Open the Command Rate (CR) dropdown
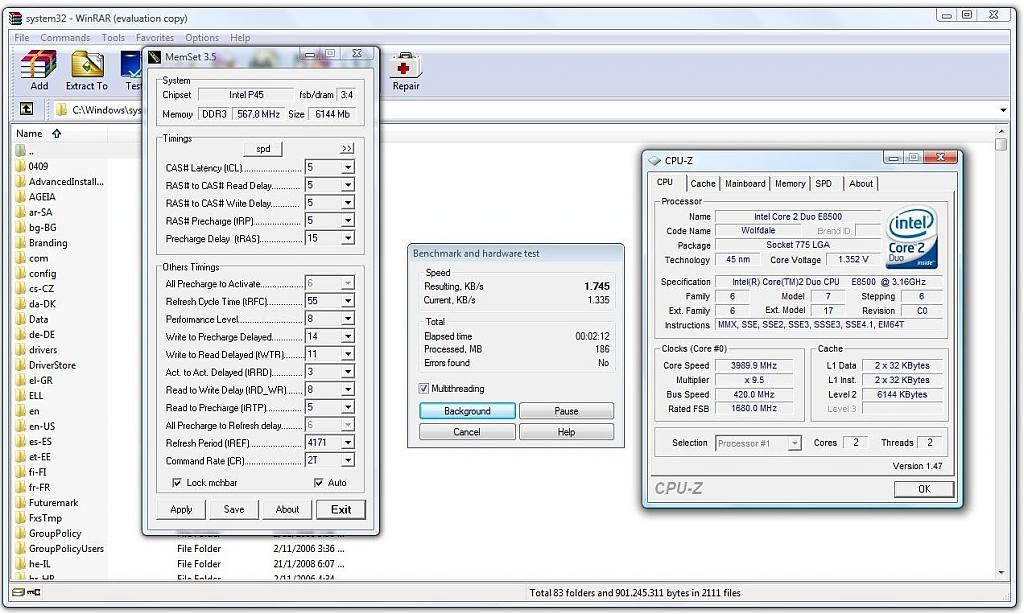This screenshot has width=1024, height=614. (x=348, y=460)
